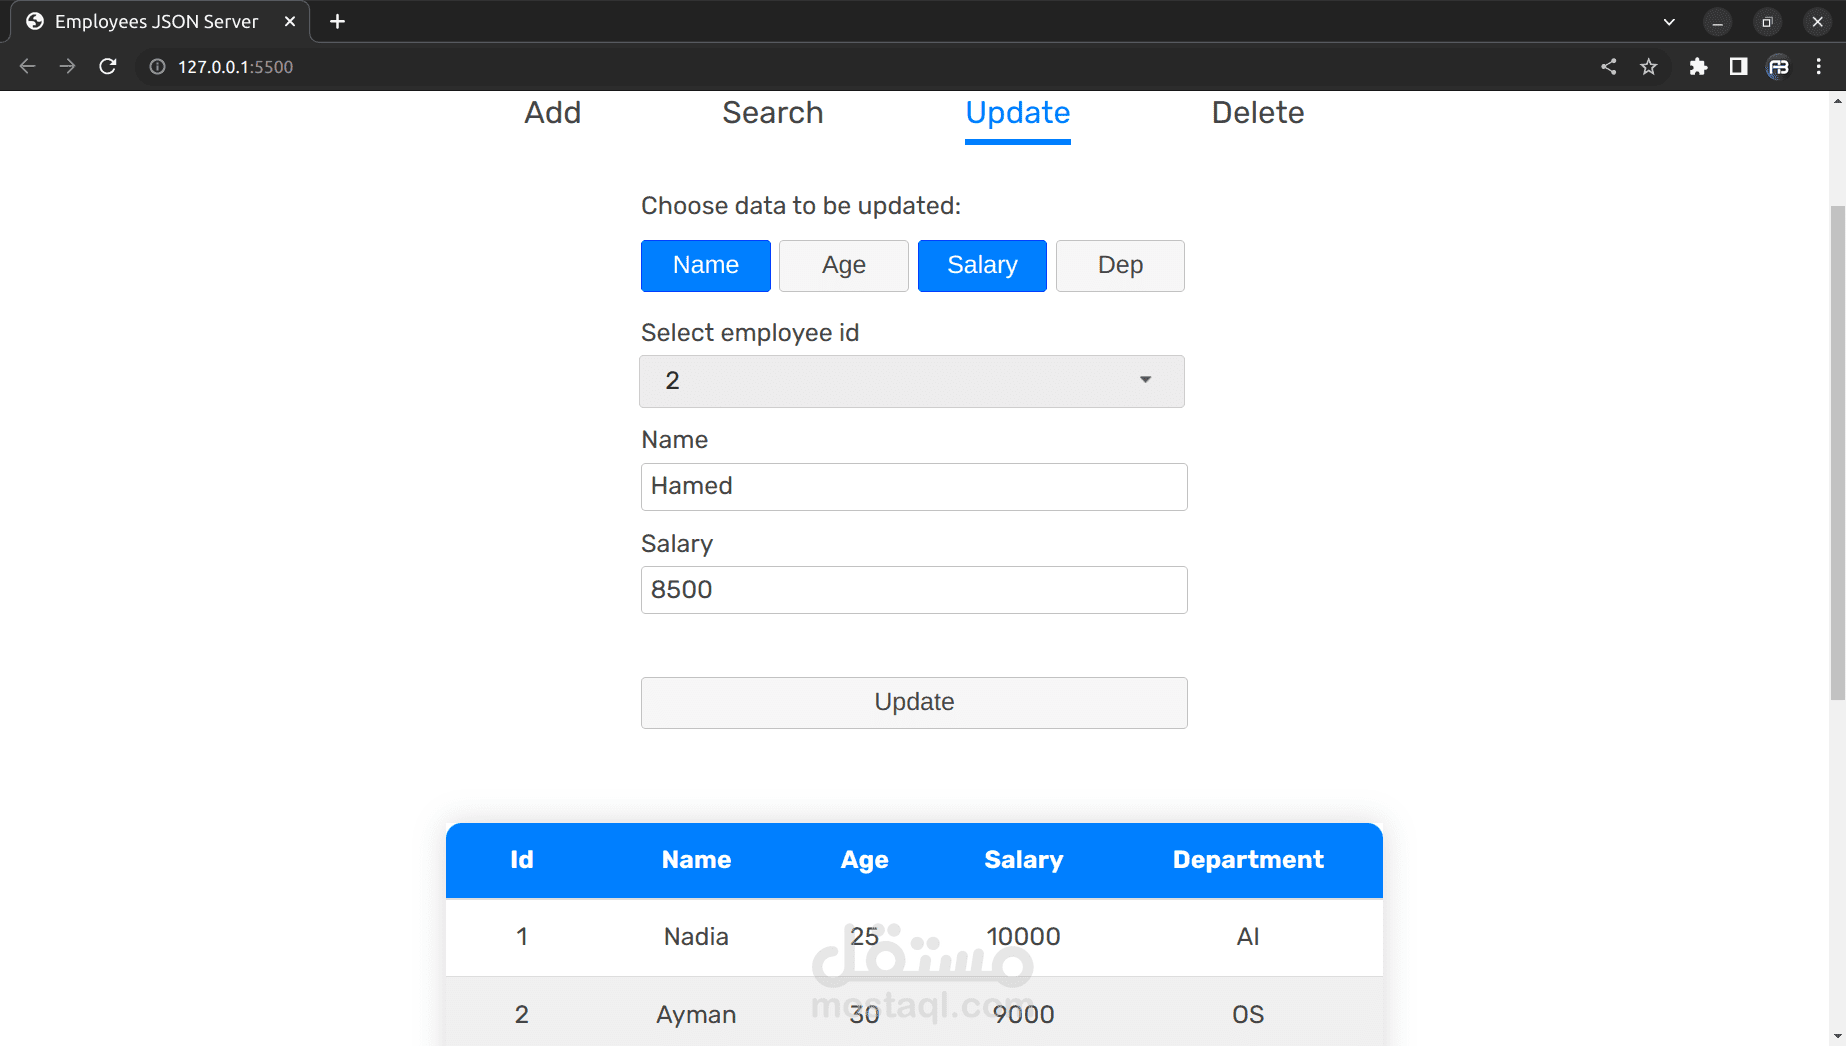Select the OS department cell
This screenshot has width=1846, height=1046.
tap(1248, 1015)
